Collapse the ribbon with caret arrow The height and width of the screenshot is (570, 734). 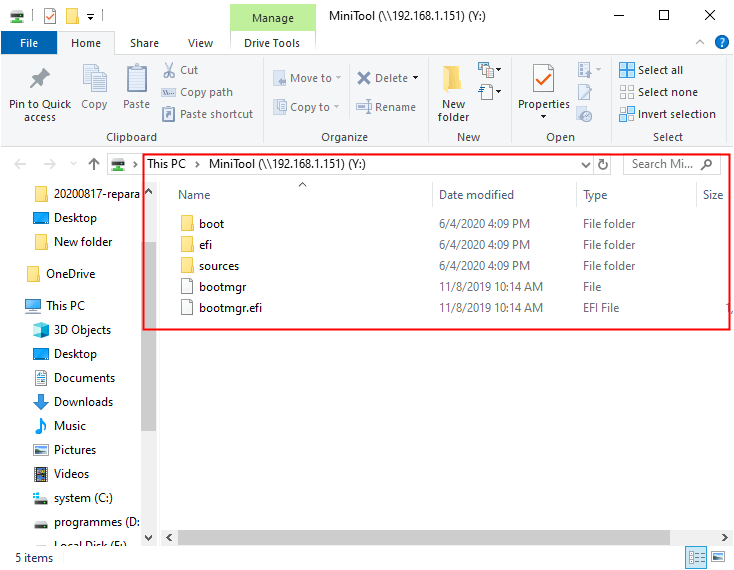[700, 42]
